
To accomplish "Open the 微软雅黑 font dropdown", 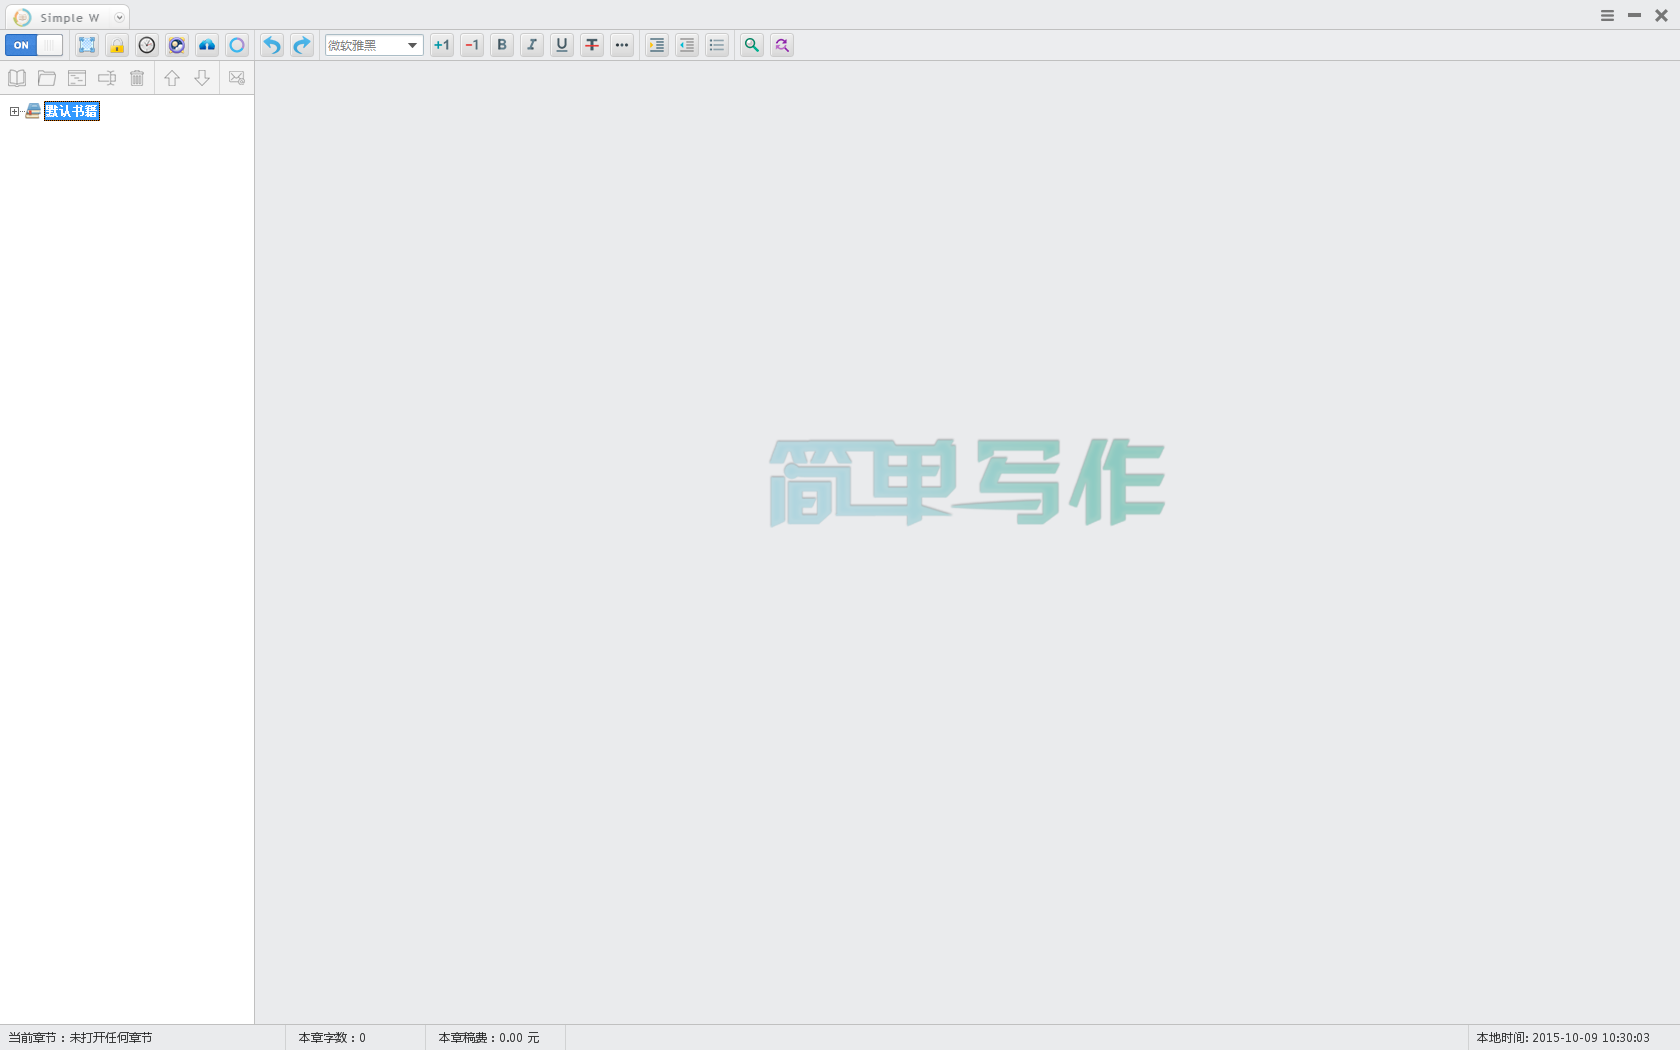I will [x=374, y=45].
